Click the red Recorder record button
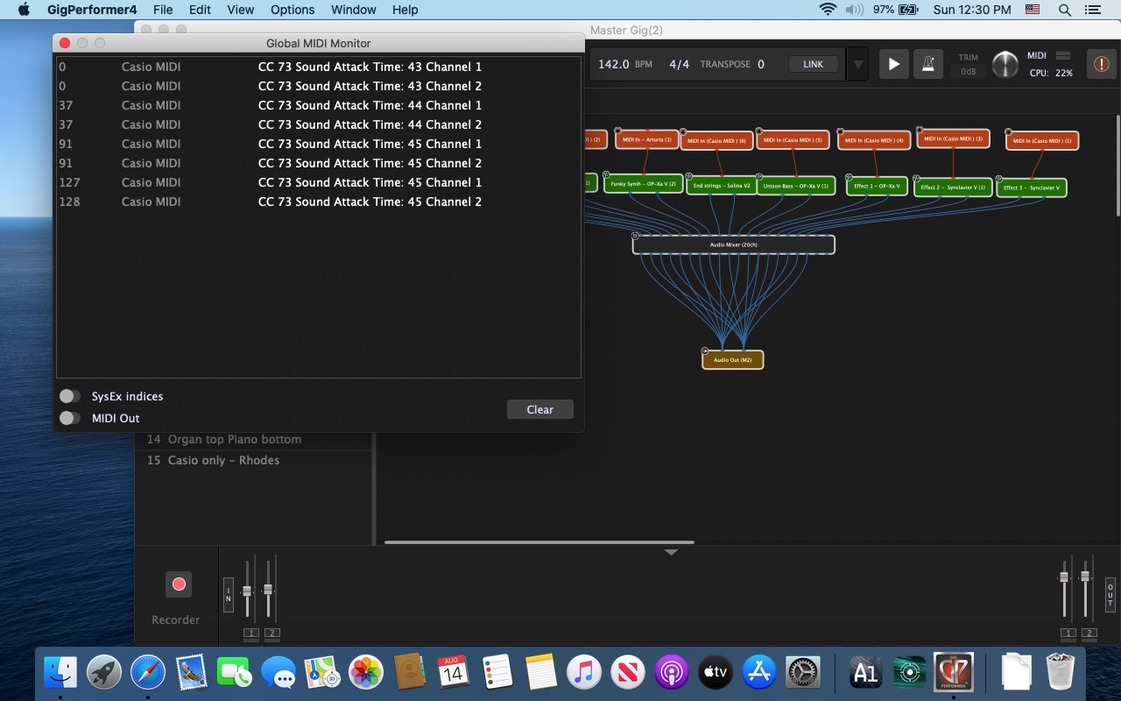Viewport: 1121px width, 701px height. (179, 585)
